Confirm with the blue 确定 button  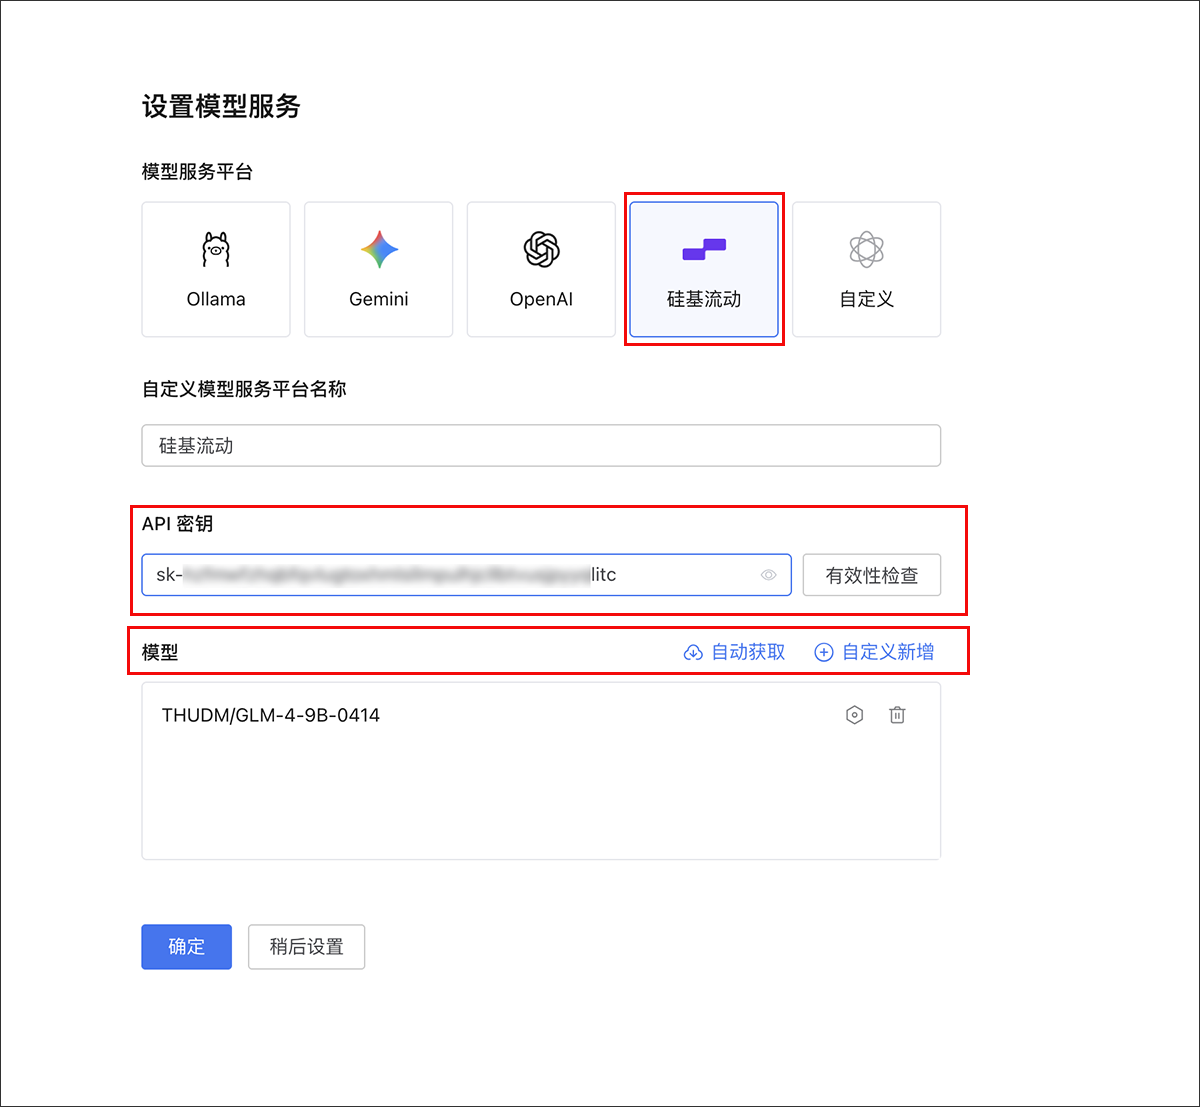click(186, 947)
